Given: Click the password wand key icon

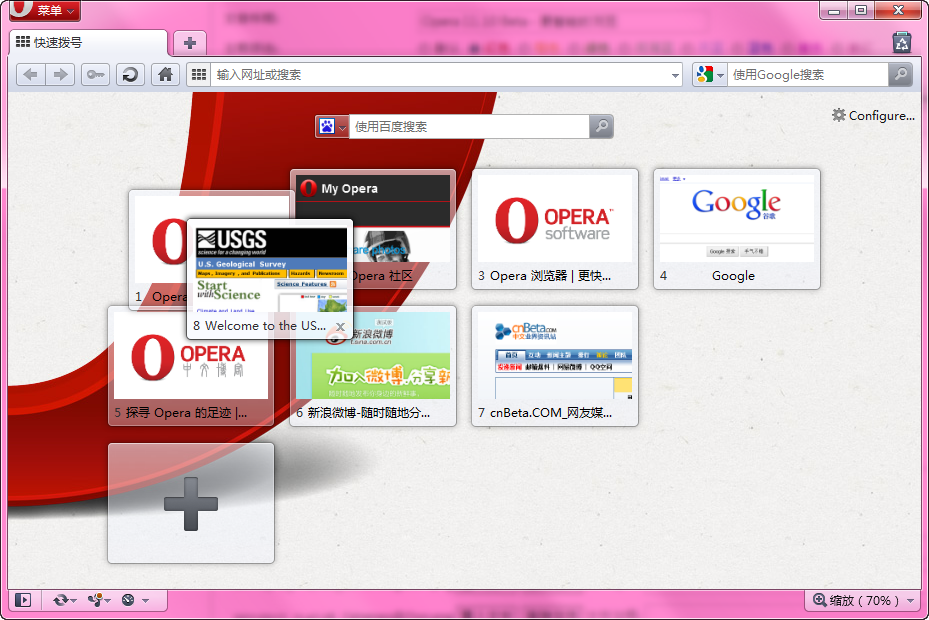Looking at the screenshot, I should pyautogui.click(x=95, y=75).
